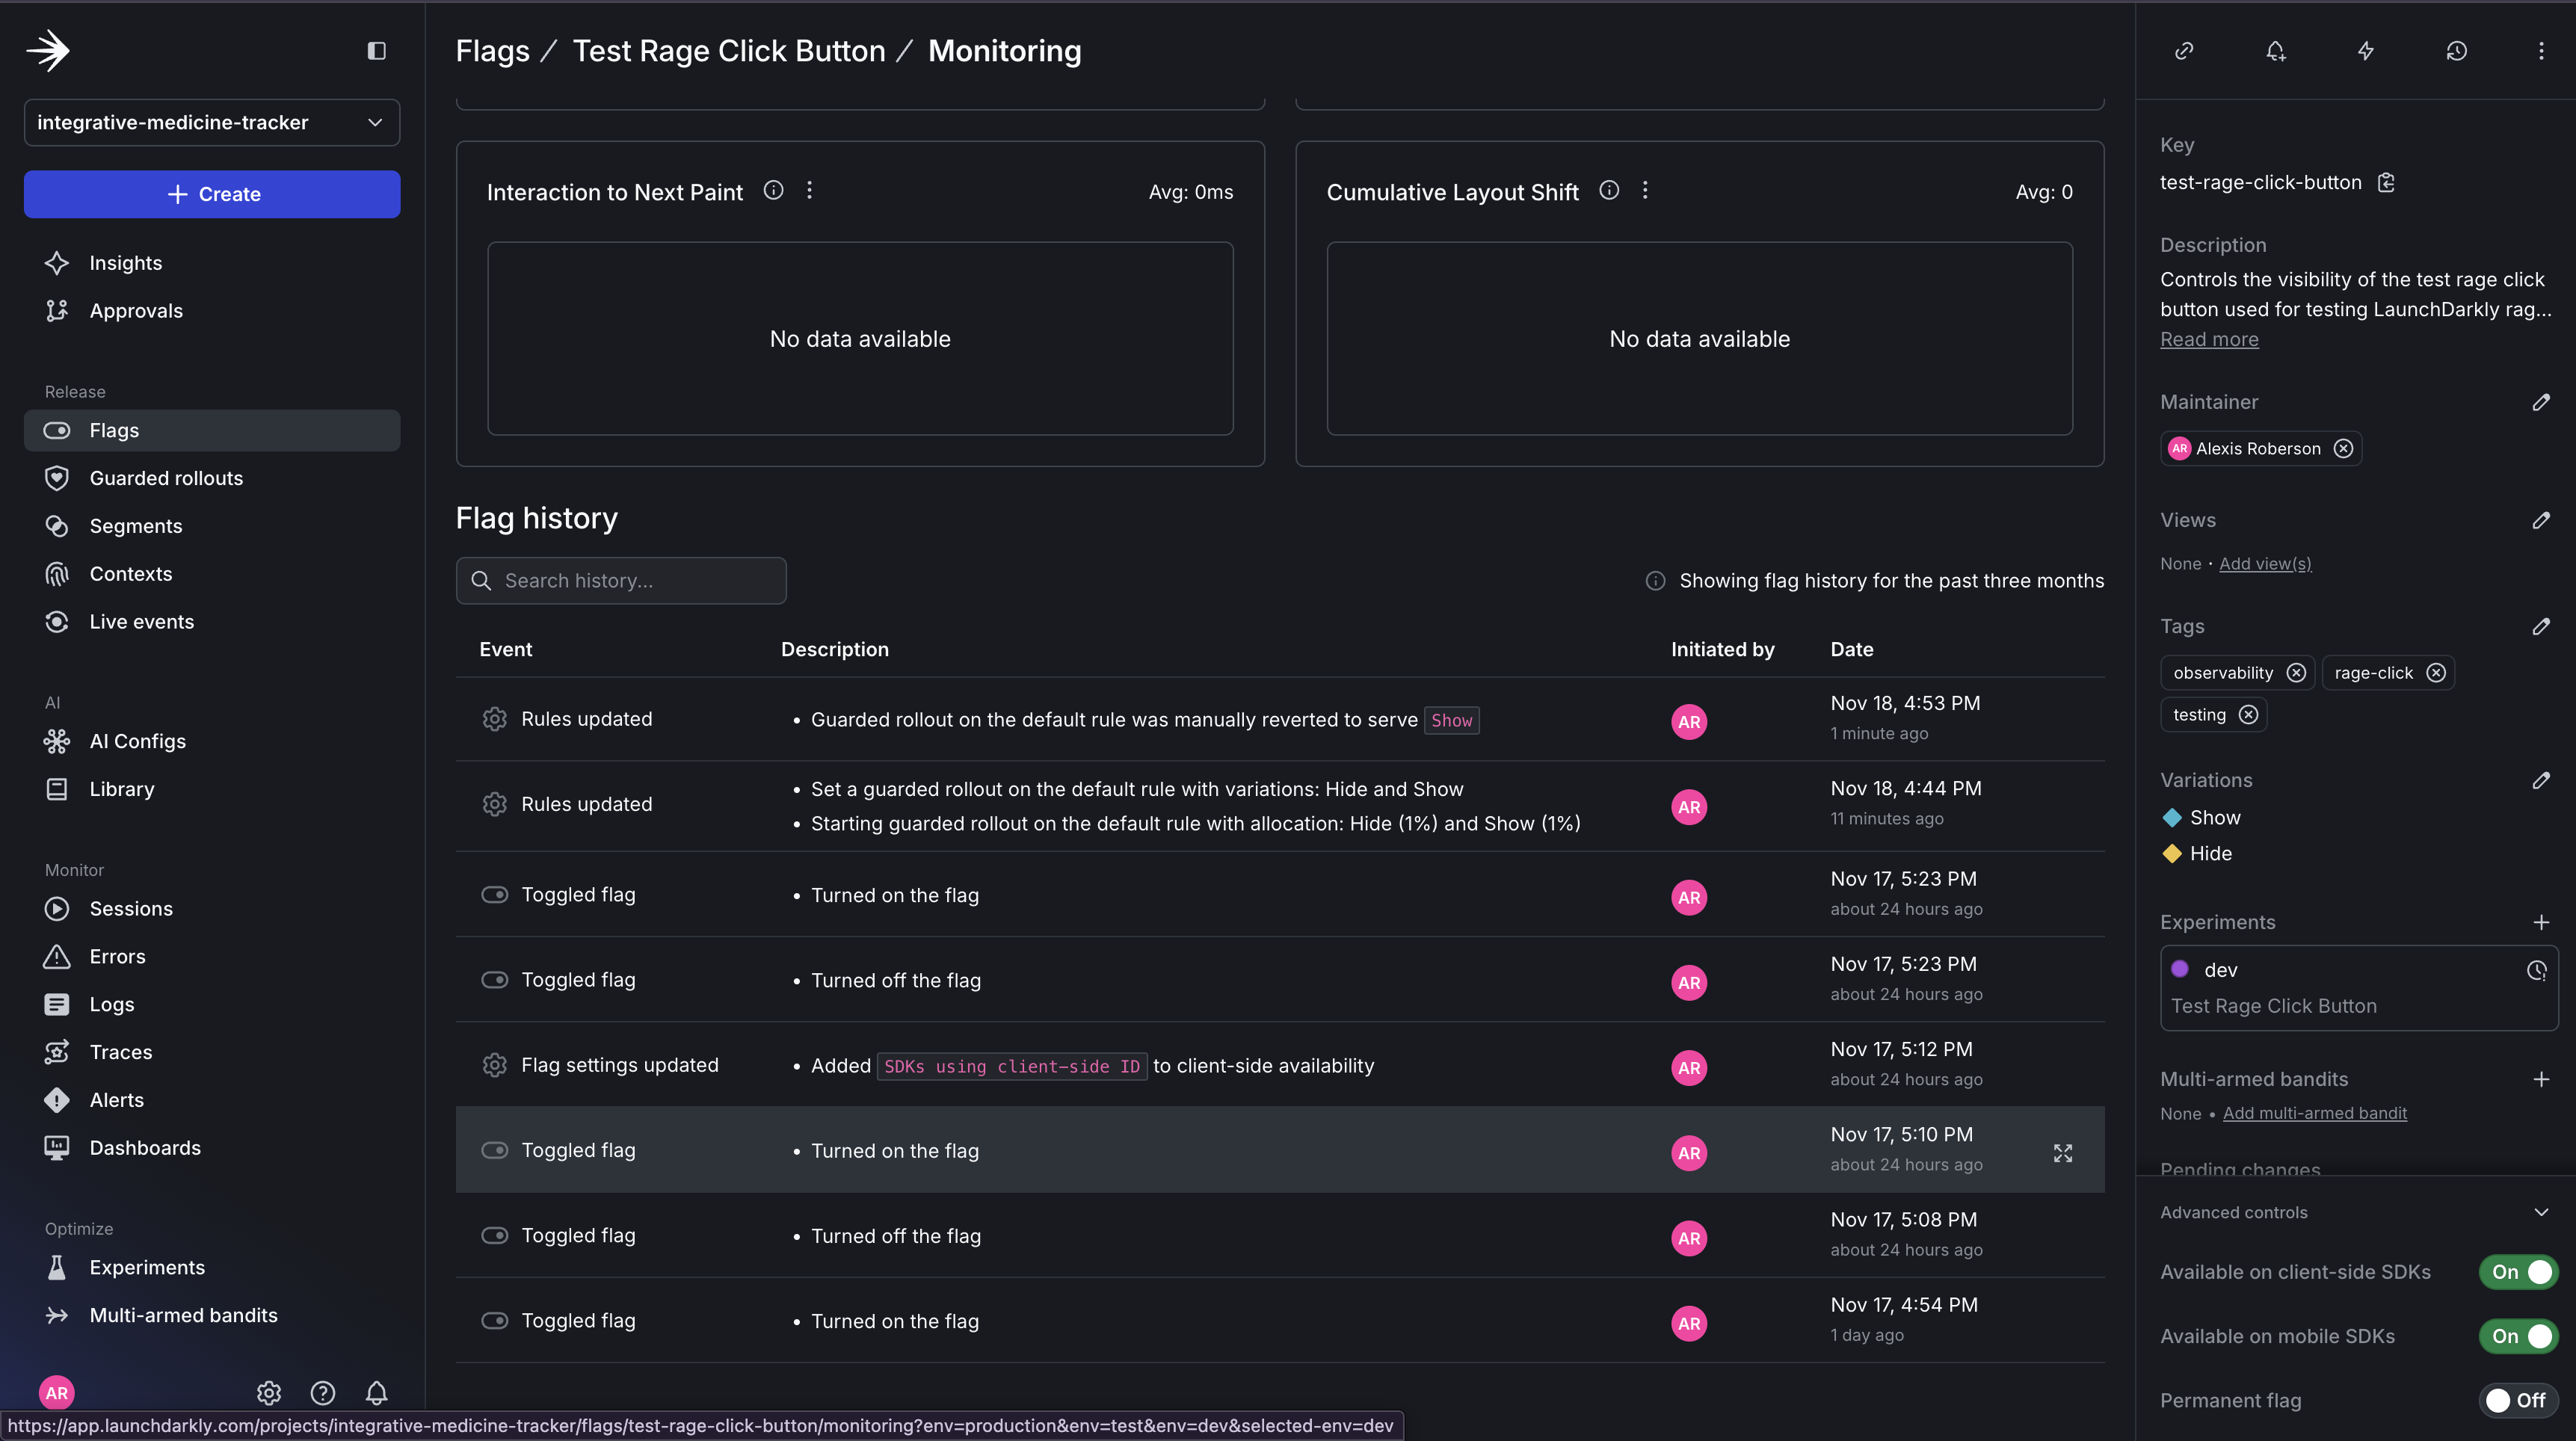Viewport: 2576px width, 1441px height.
Task: Open the Live events section
Action: [141, 621]
